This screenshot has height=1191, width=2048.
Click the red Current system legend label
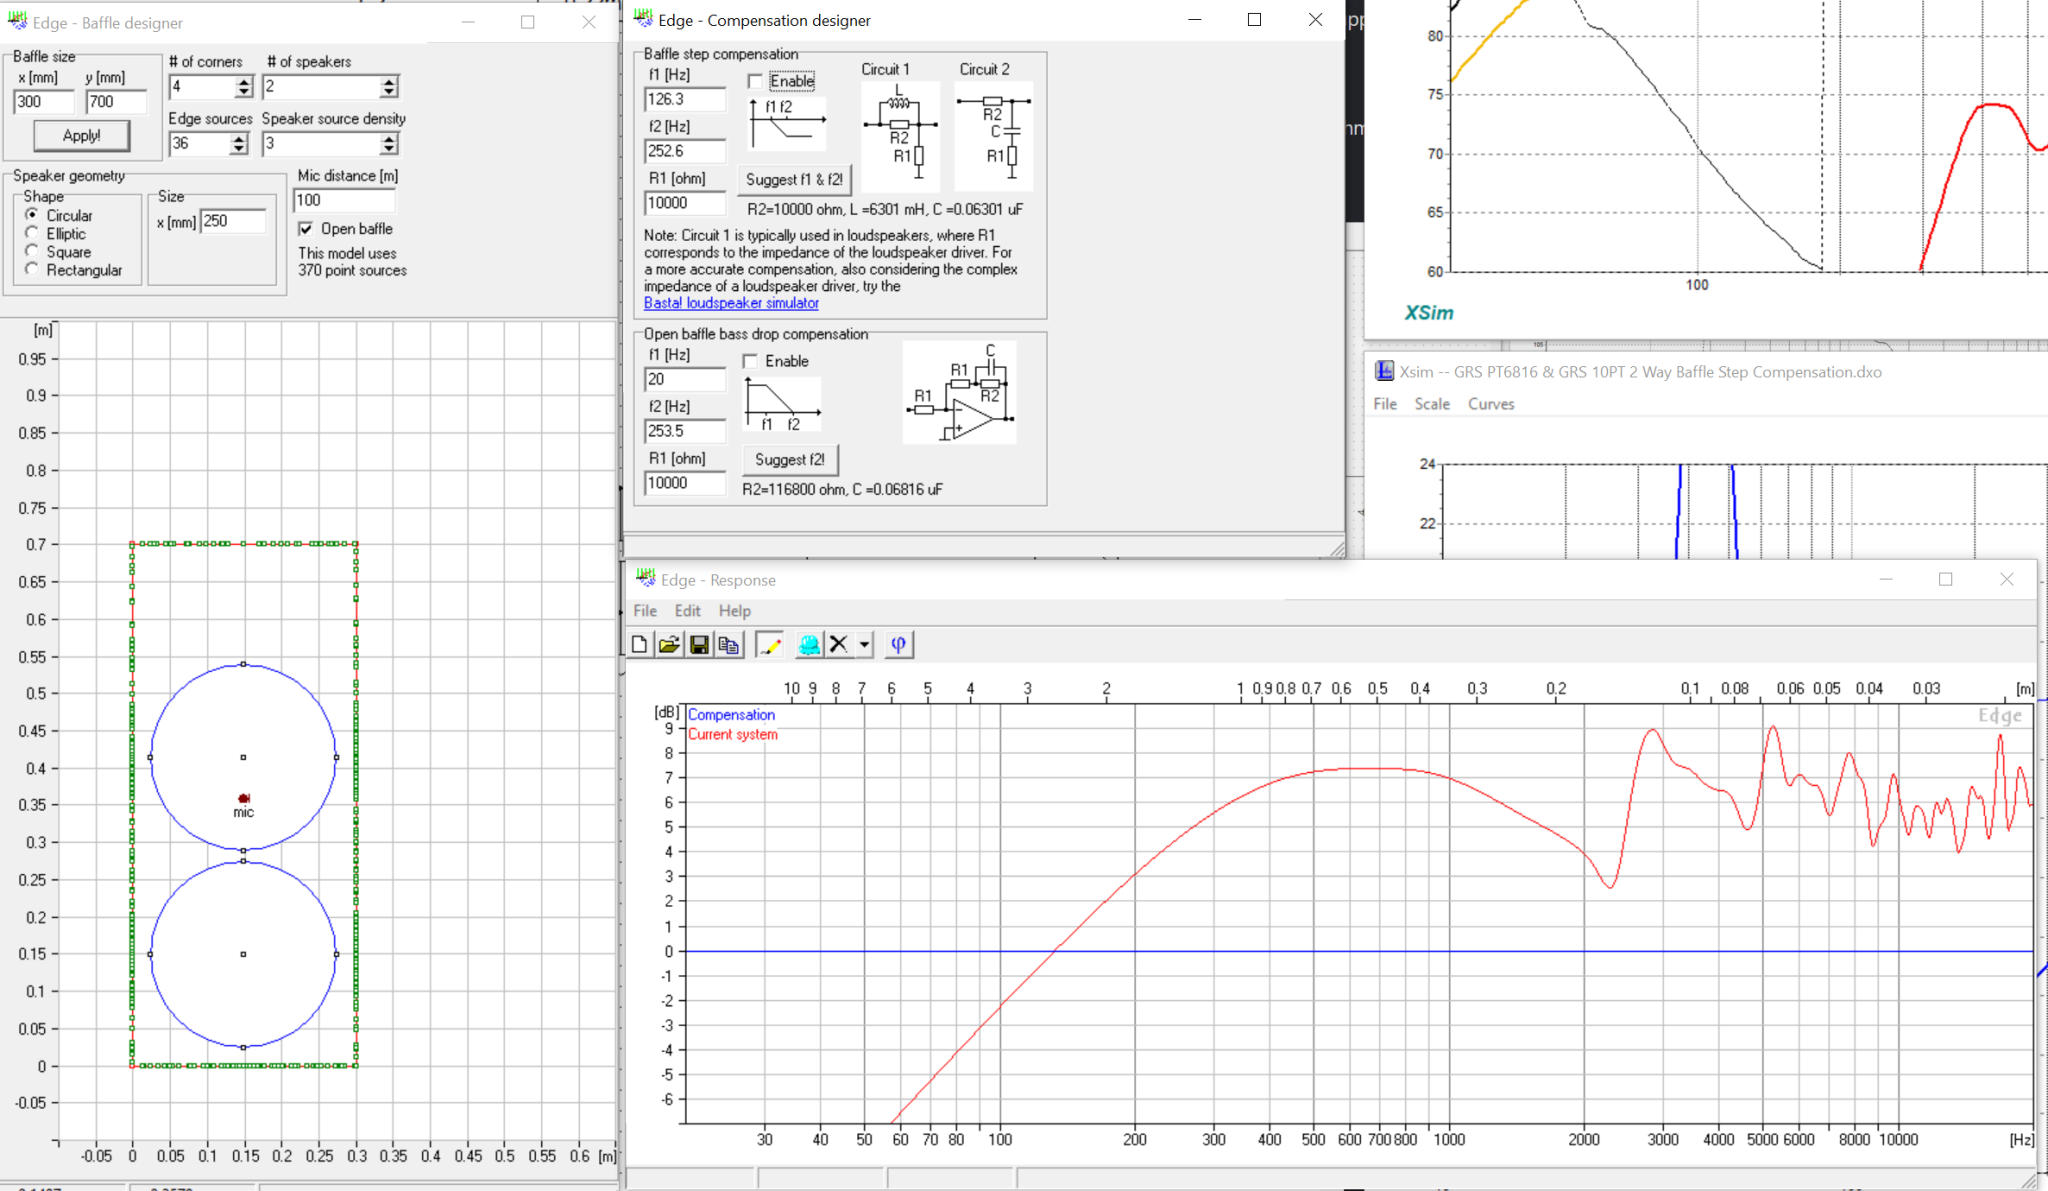click(733, 734)
